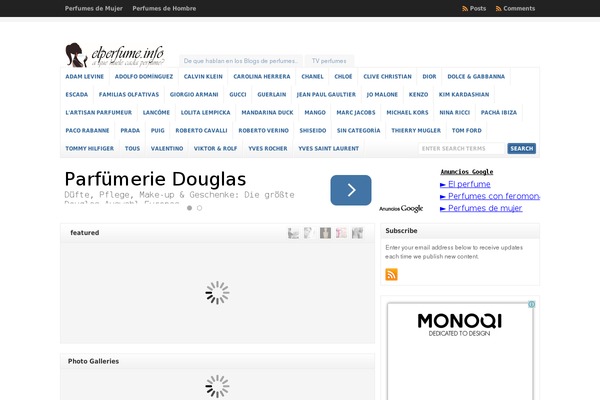The image size is (600, 400).
Task: Open Giorgio Armani category
Action: pyautogui.click(x=194, y=95)
